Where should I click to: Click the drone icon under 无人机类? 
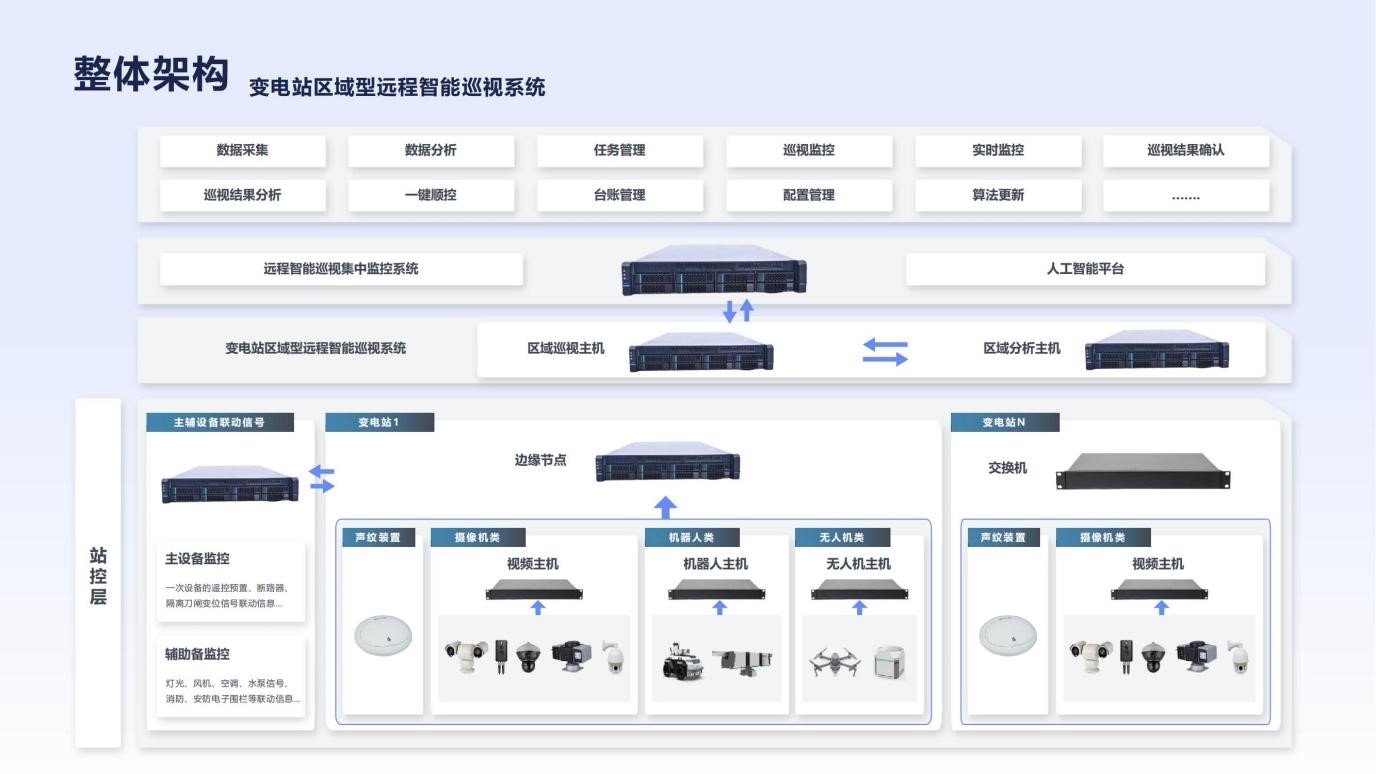pyautogui.click(x=834, y=661)
